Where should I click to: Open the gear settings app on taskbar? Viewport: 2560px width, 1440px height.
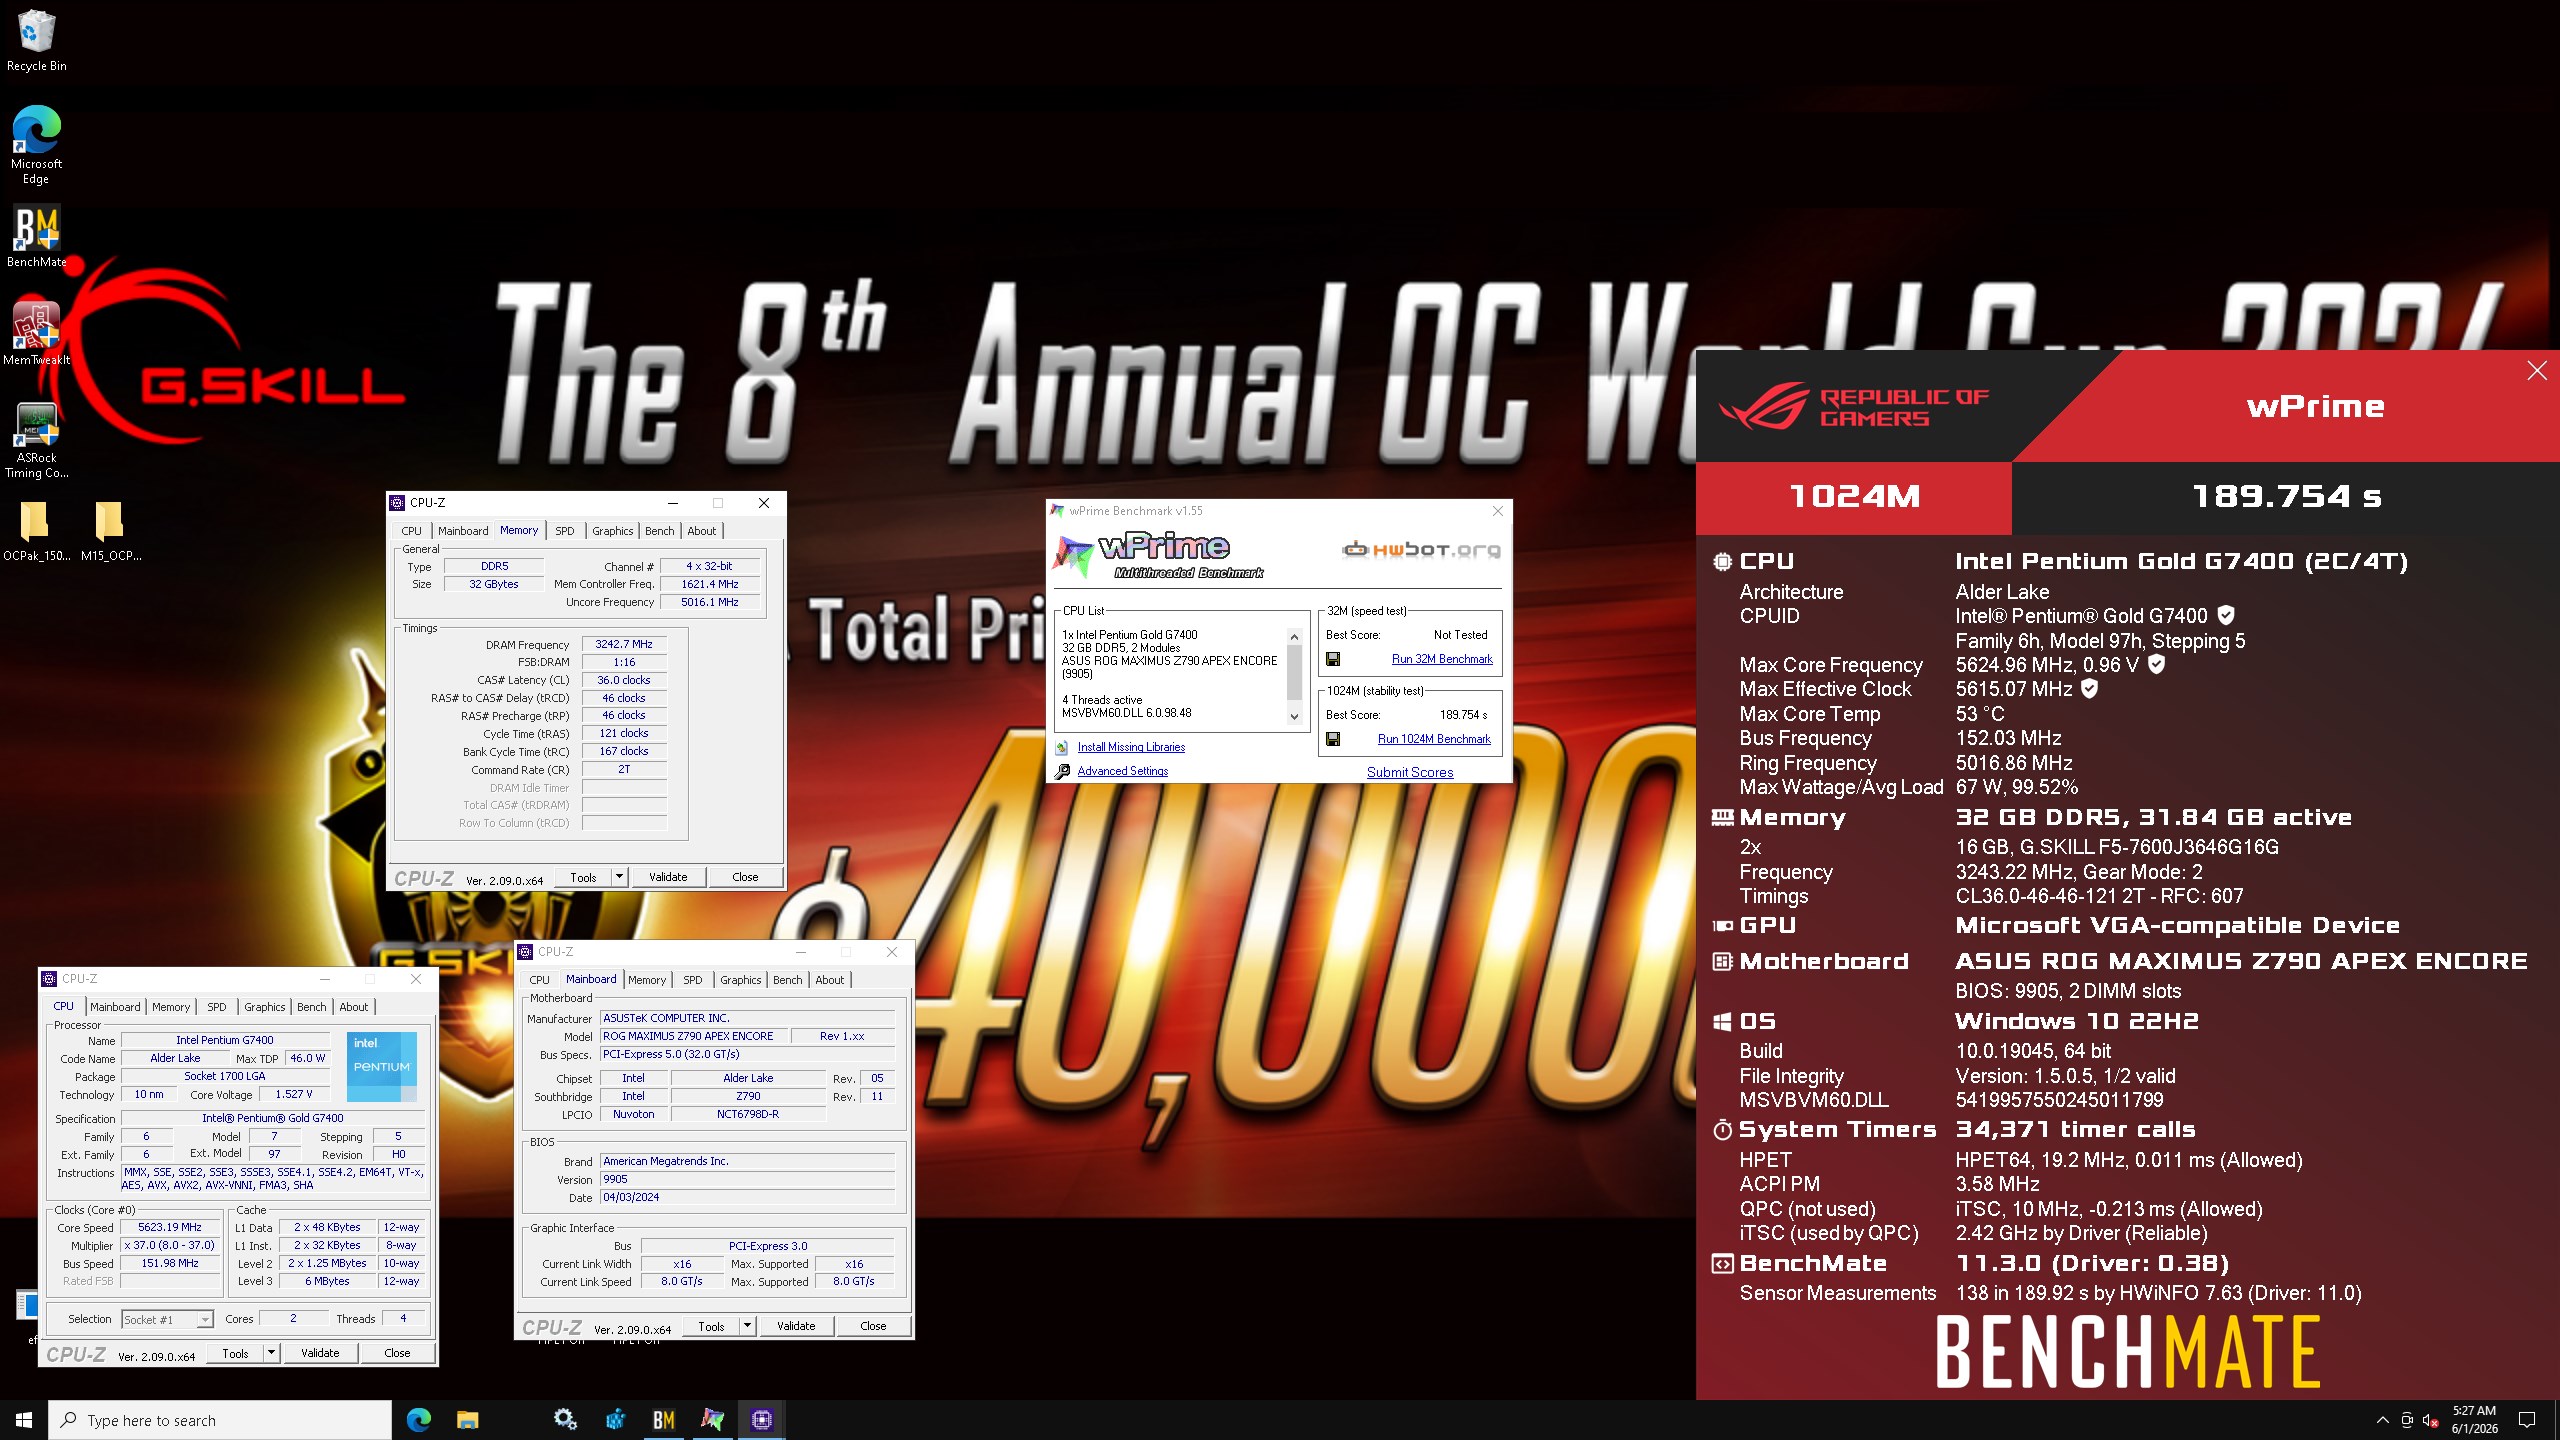point(565,1420)
